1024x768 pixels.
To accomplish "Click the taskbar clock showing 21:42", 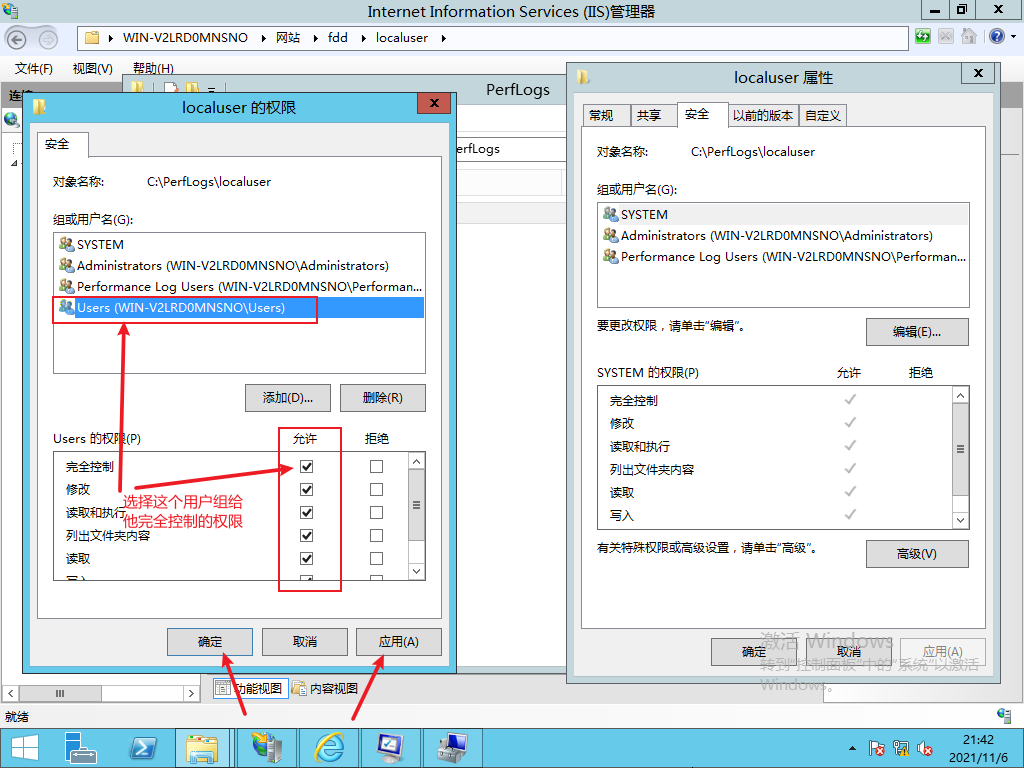I will point(978,740).
